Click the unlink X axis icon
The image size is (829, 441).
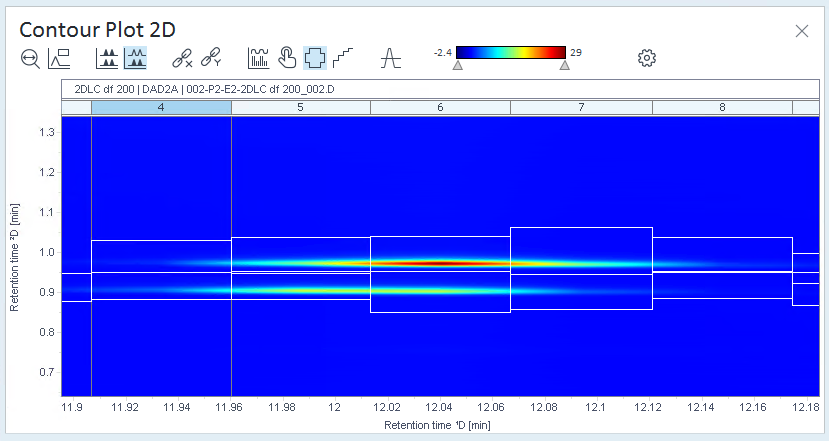(182, 58)
